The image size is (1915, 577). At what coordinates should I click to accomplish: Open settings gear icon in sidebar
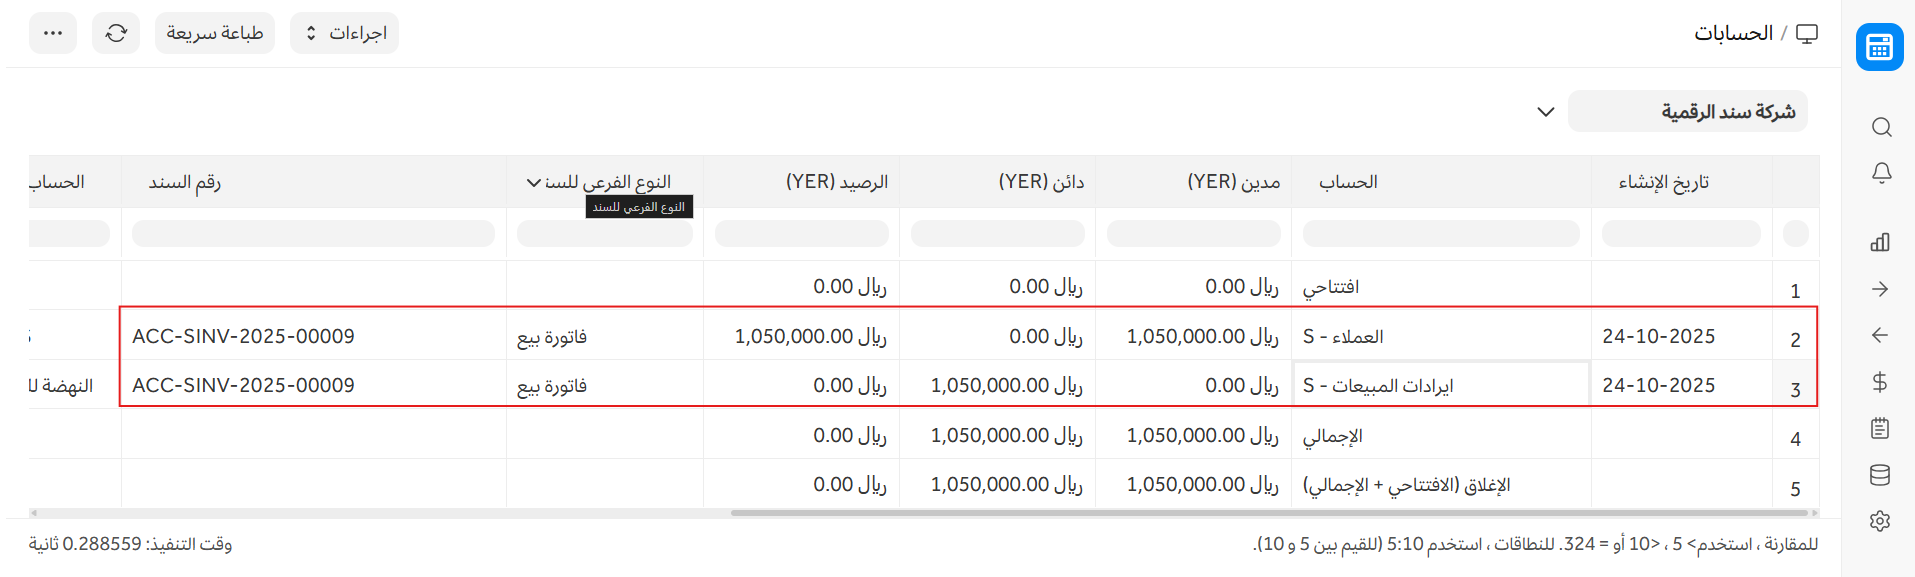[1880, 521]
